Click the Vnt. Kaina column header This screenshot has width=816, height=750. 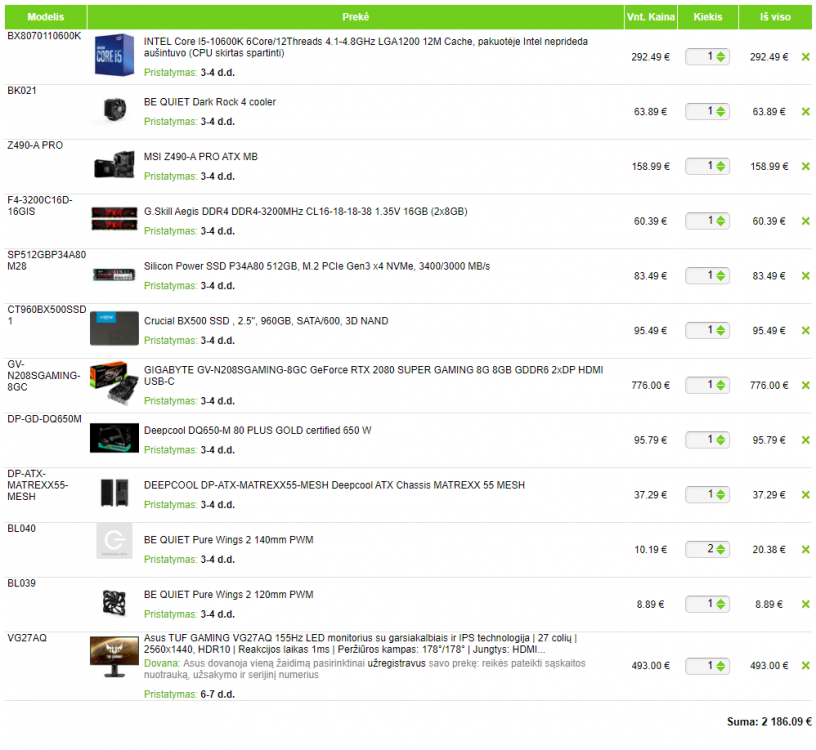[651, 17]
